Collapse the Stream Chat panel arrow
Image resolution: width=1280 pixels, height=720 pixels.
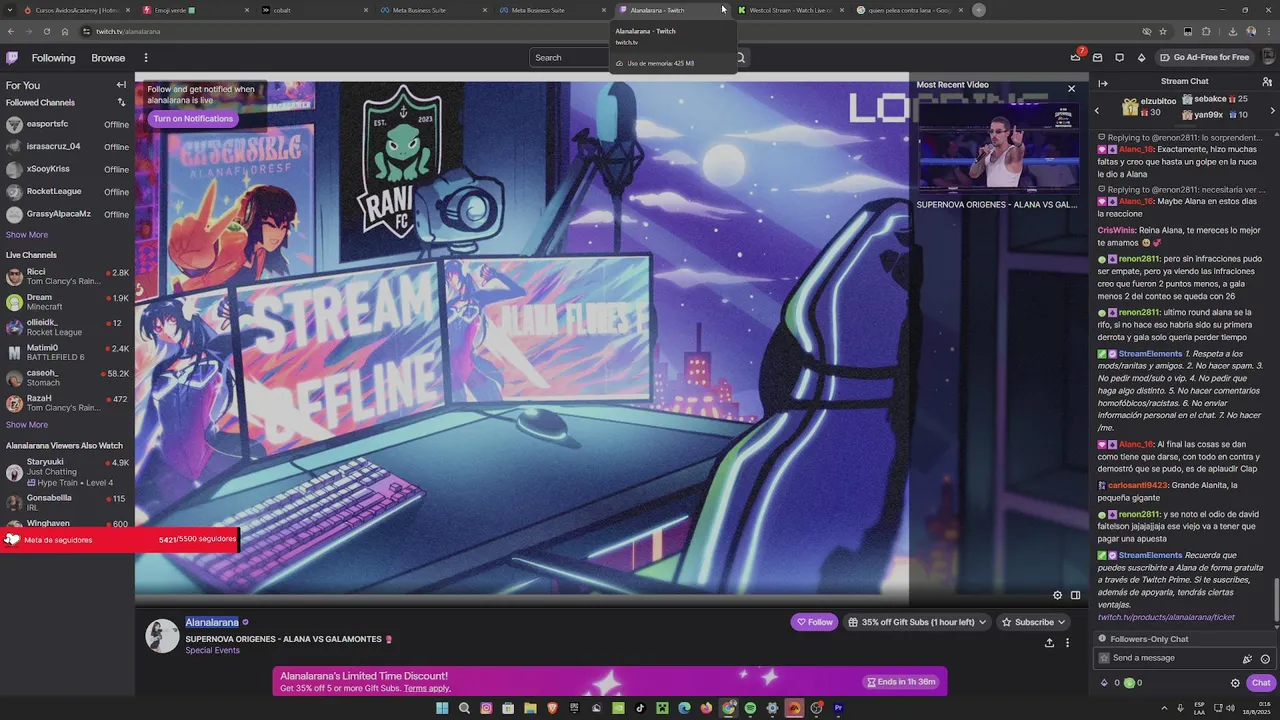coord(1103,83)
